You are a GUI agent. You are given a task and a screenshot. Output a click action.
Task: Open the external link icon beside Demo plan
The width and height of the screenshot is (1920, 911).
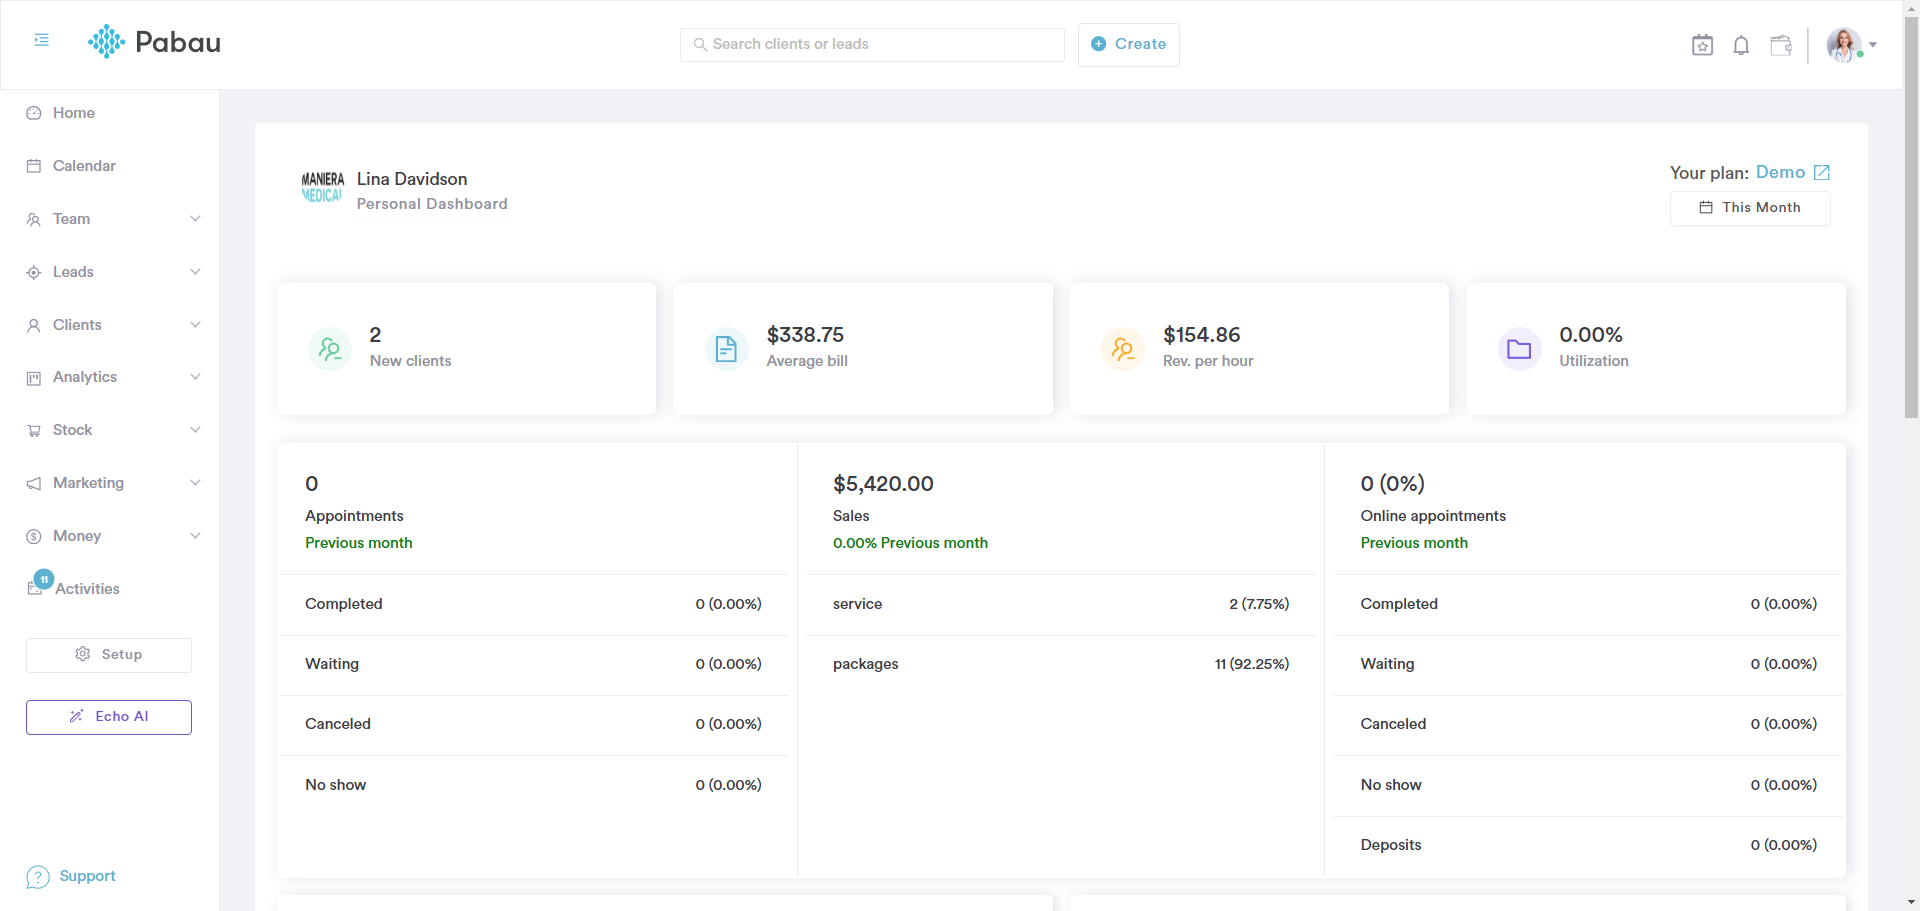click(1822, 172)
